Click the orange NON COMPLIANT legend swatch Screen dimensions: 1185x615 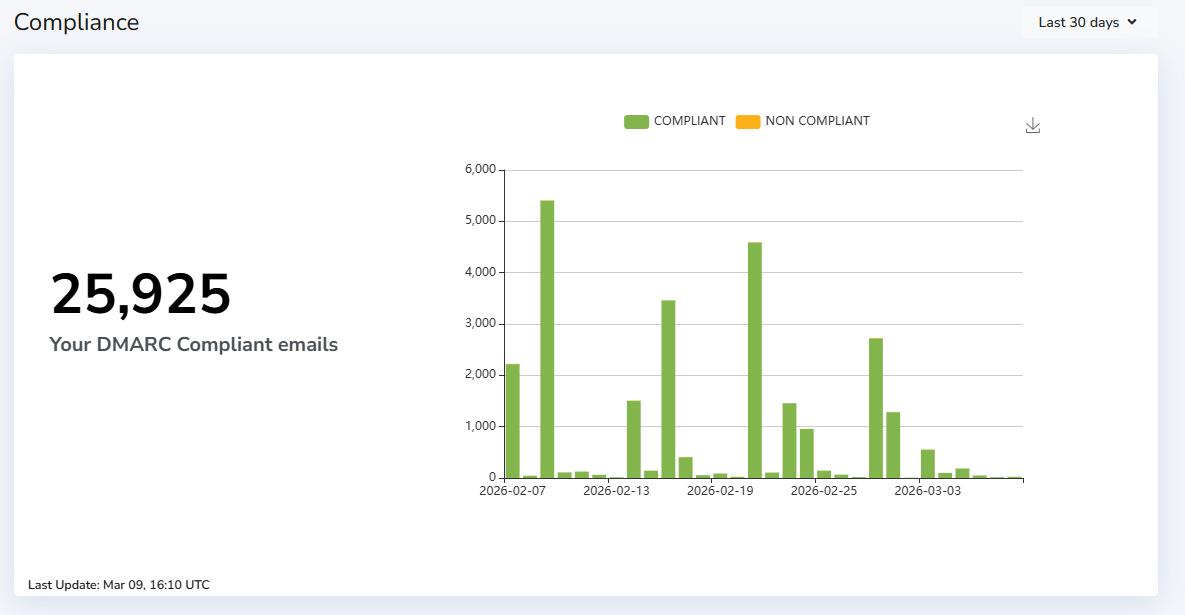click(748, 122)
